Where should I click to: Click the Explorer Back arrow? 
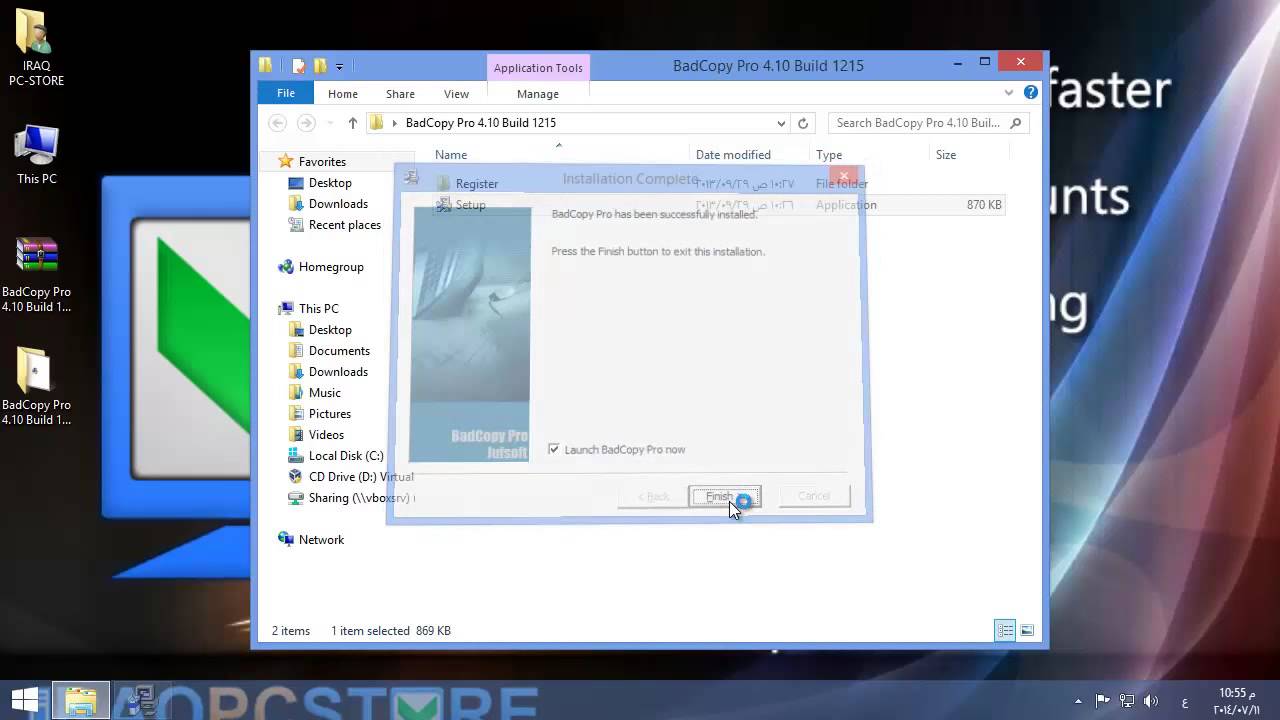coord(278,123)
